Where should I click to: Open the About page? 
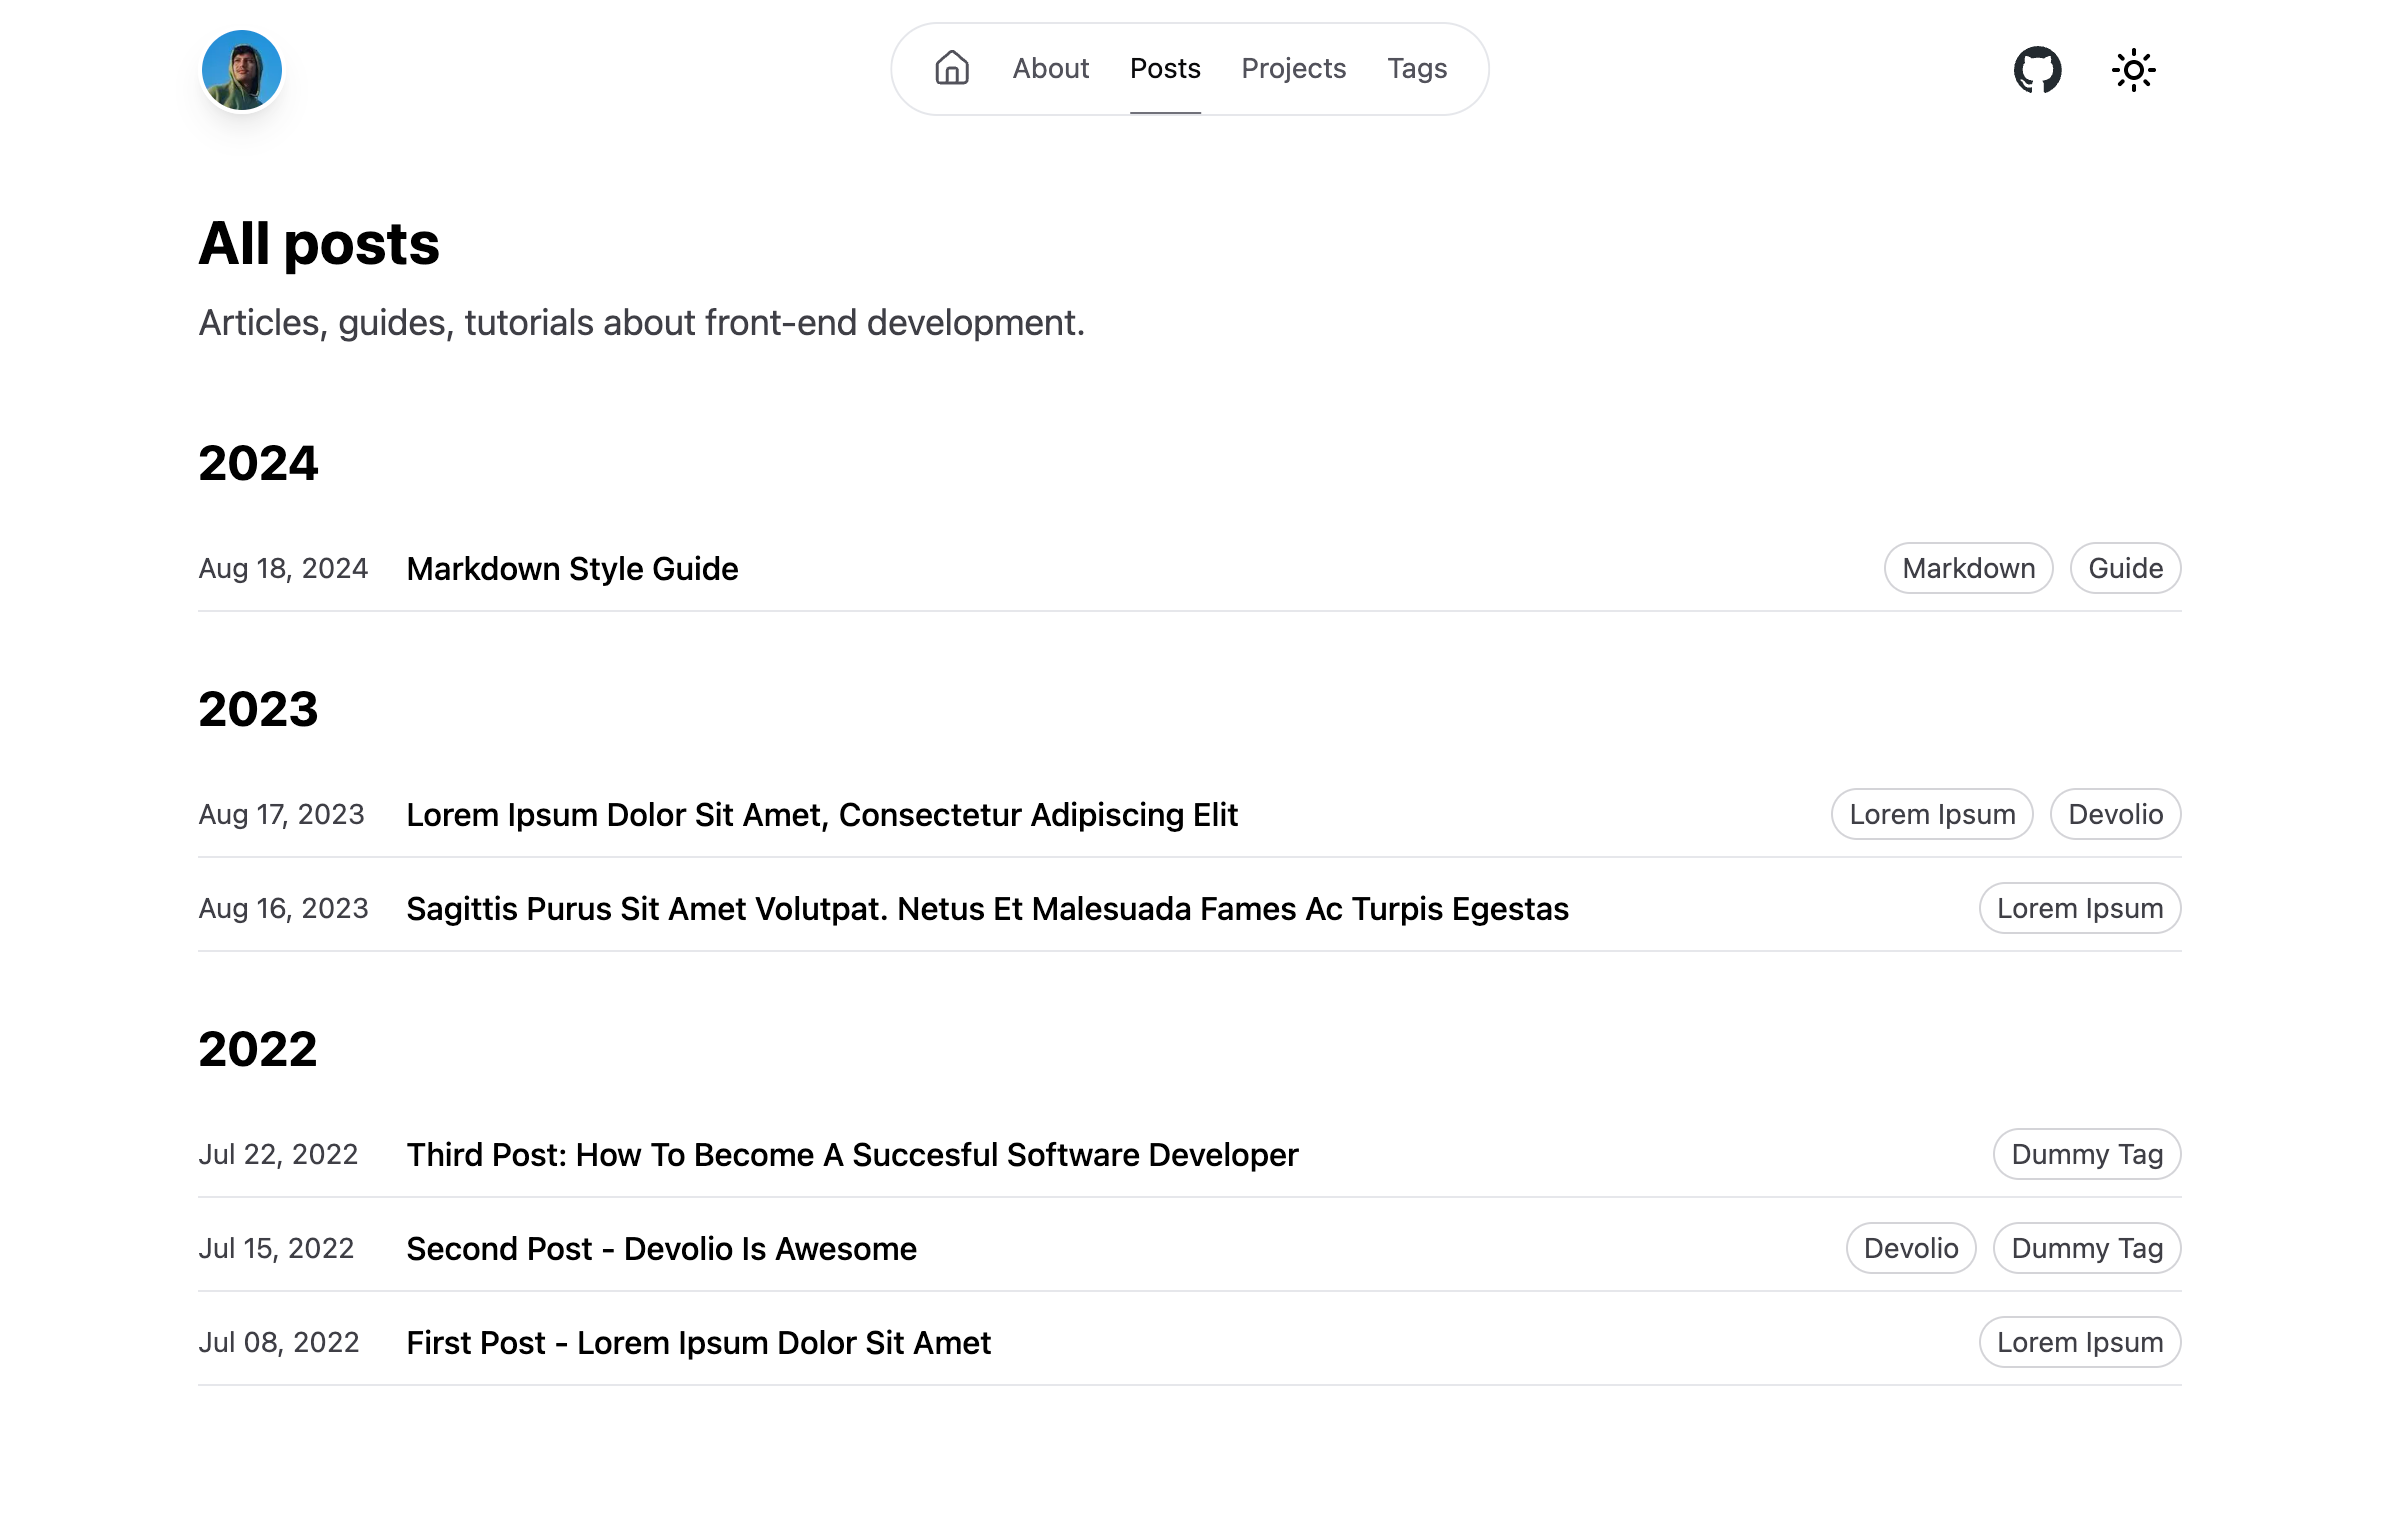1050,68
